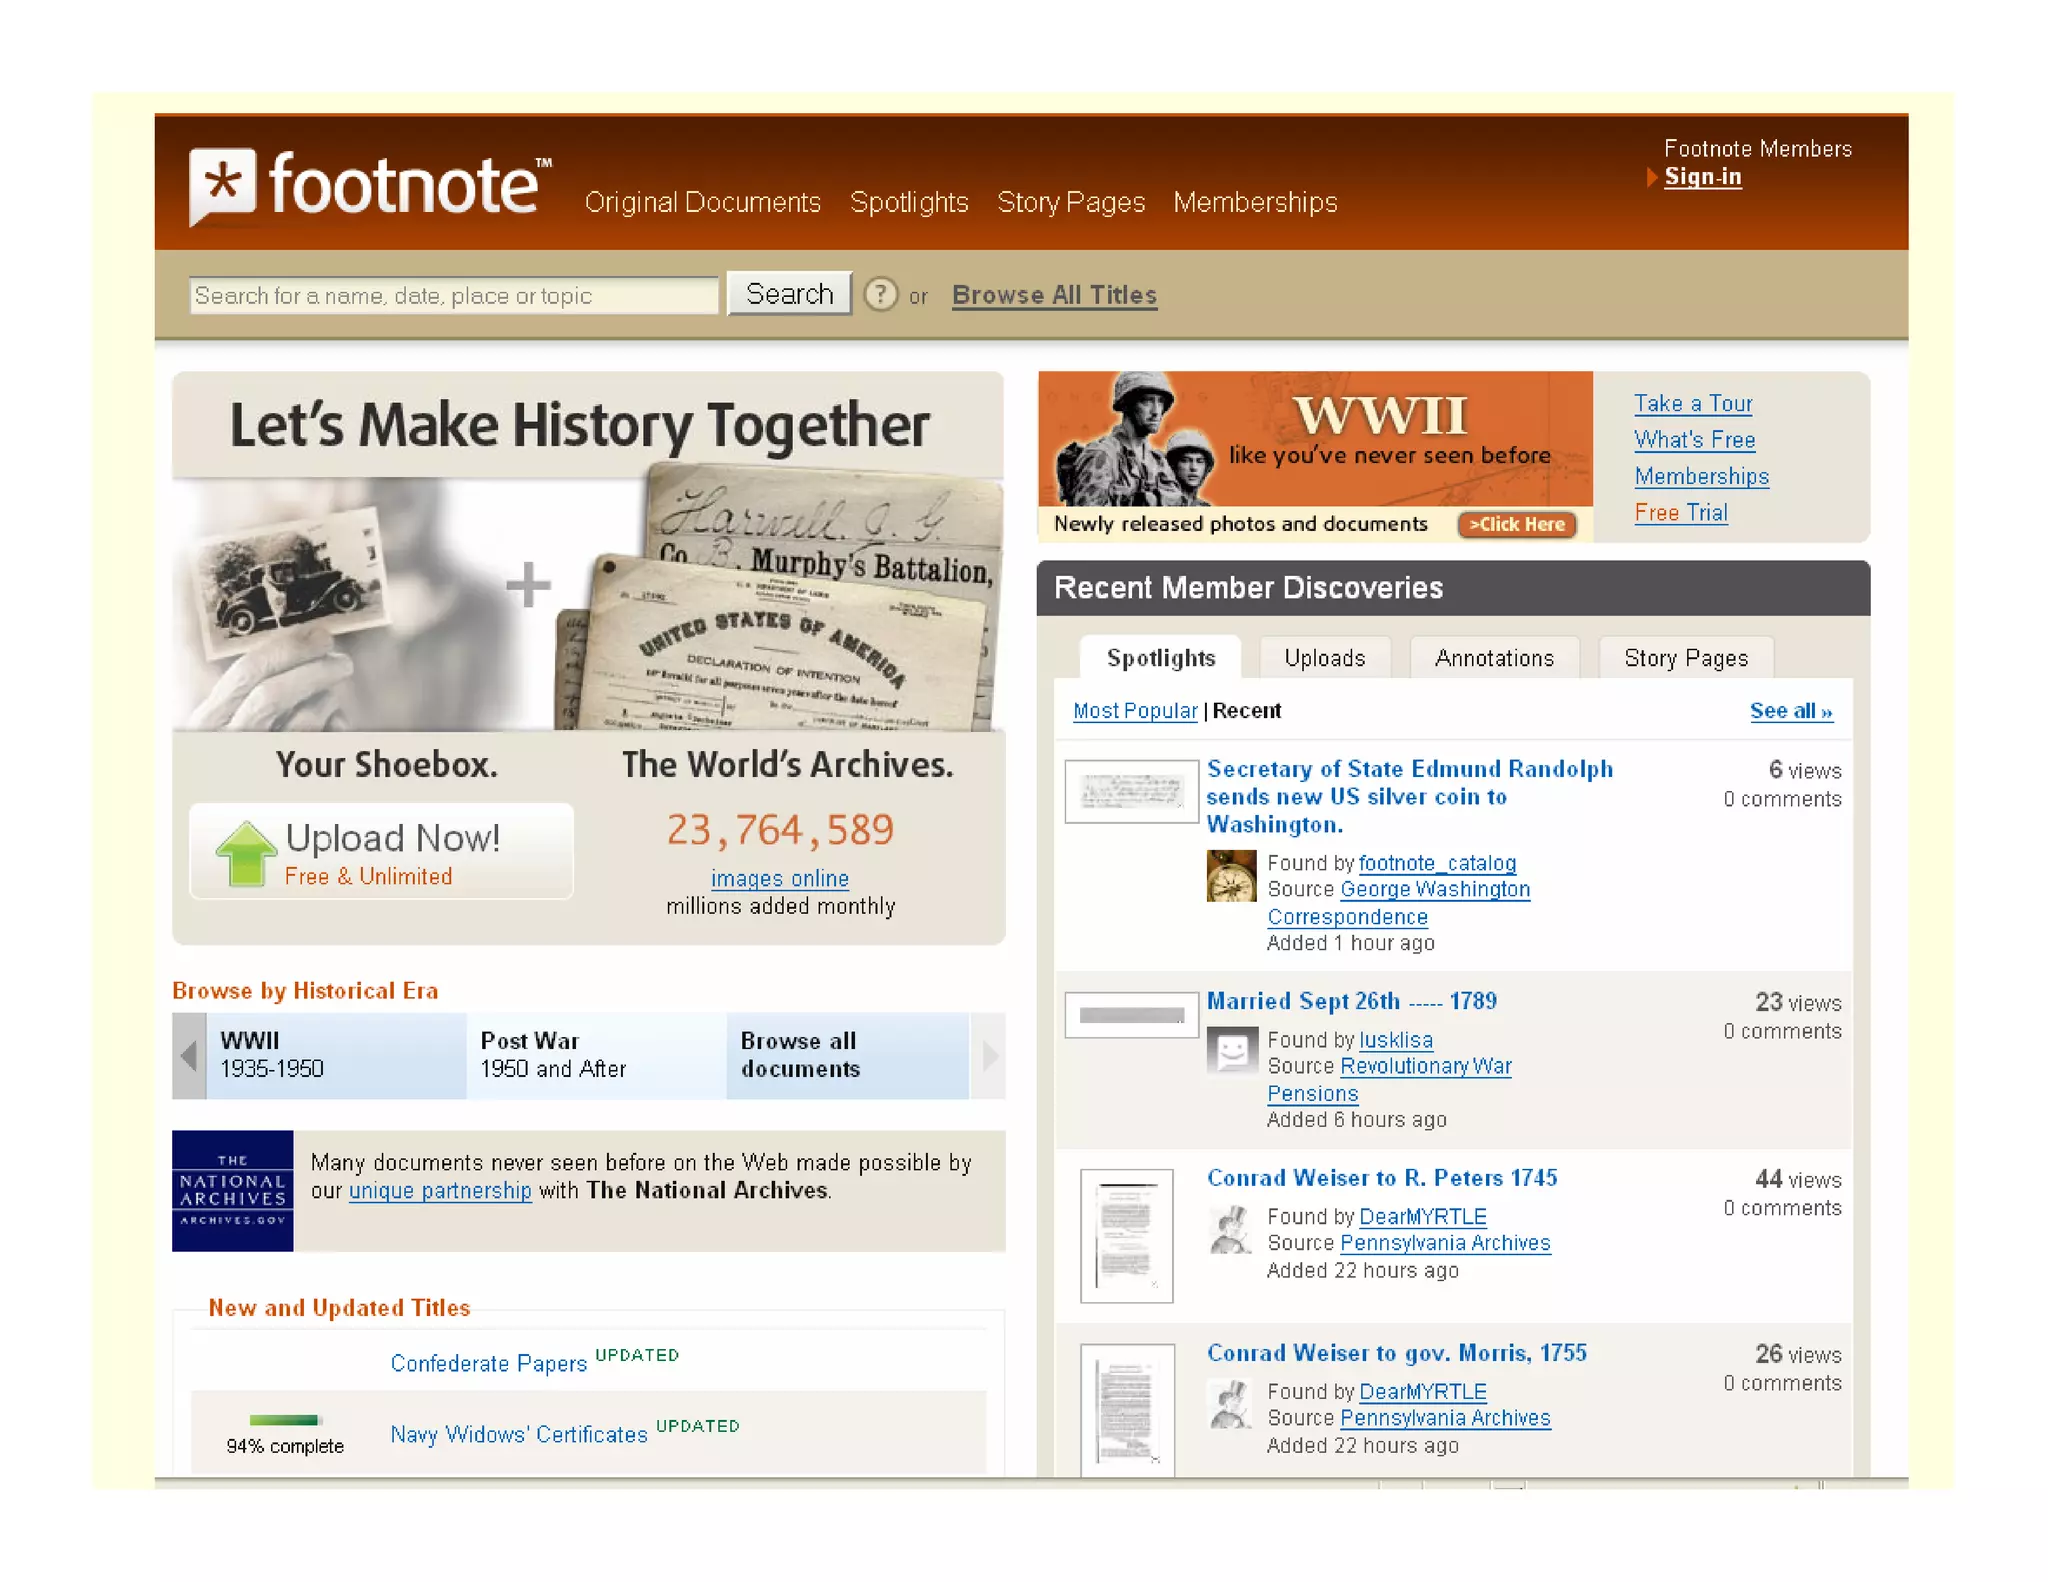Click Sign-in link
Screen dimensions: 2048x1582
click(1702, 177)
